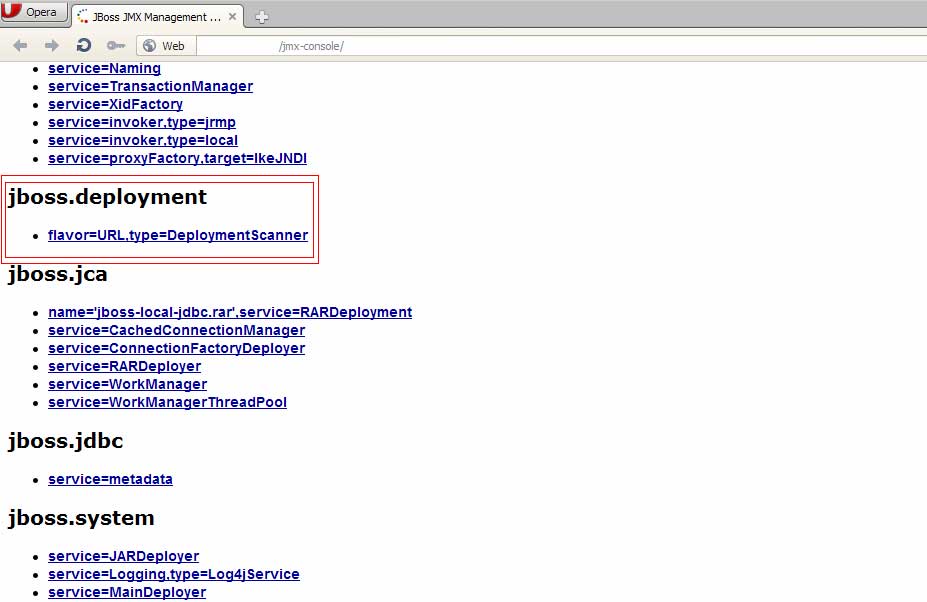Click the Web globe badge in address bar

click(165, 46)
